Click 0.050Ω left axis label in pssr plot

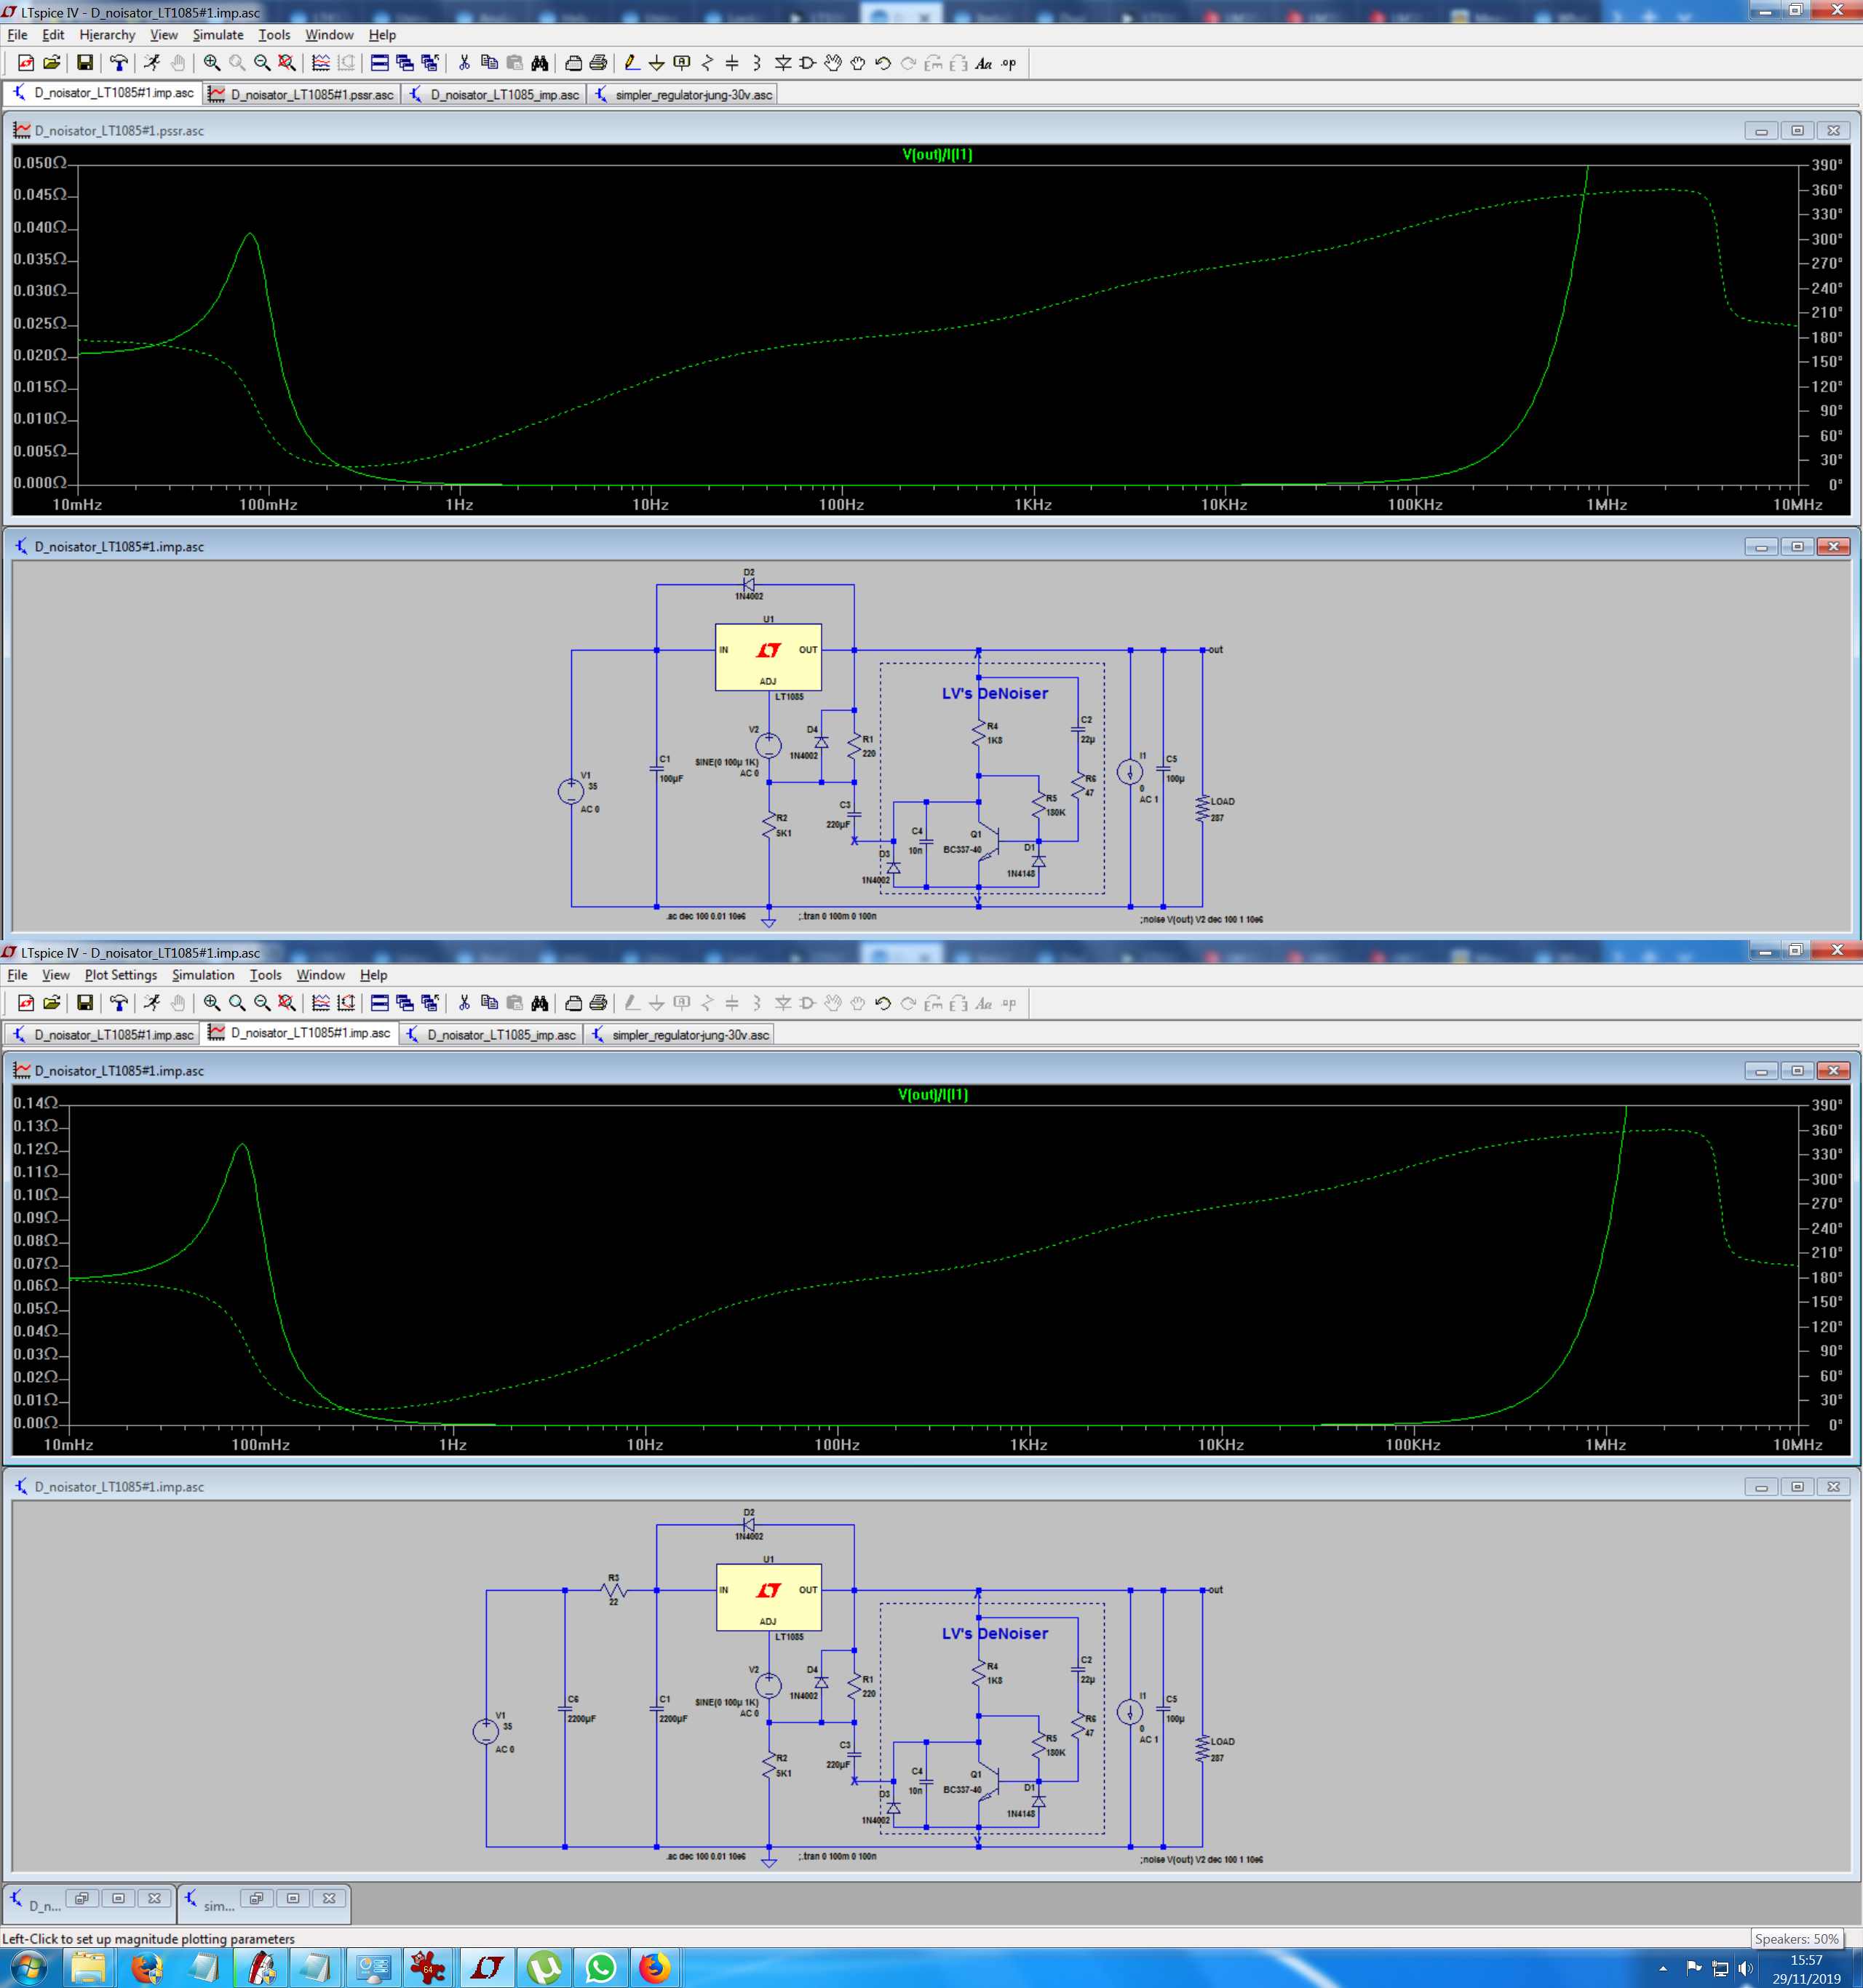[x=40, y=163]
